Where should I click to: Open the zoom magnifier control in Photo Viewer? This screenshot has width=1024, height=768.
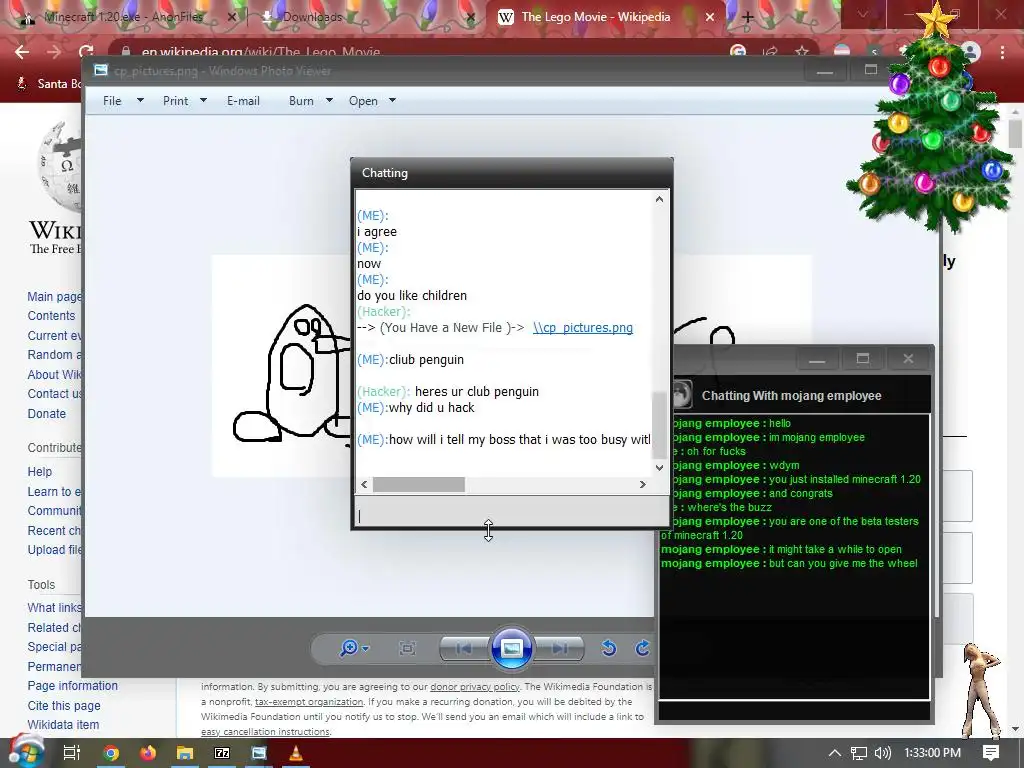[349, 648]
